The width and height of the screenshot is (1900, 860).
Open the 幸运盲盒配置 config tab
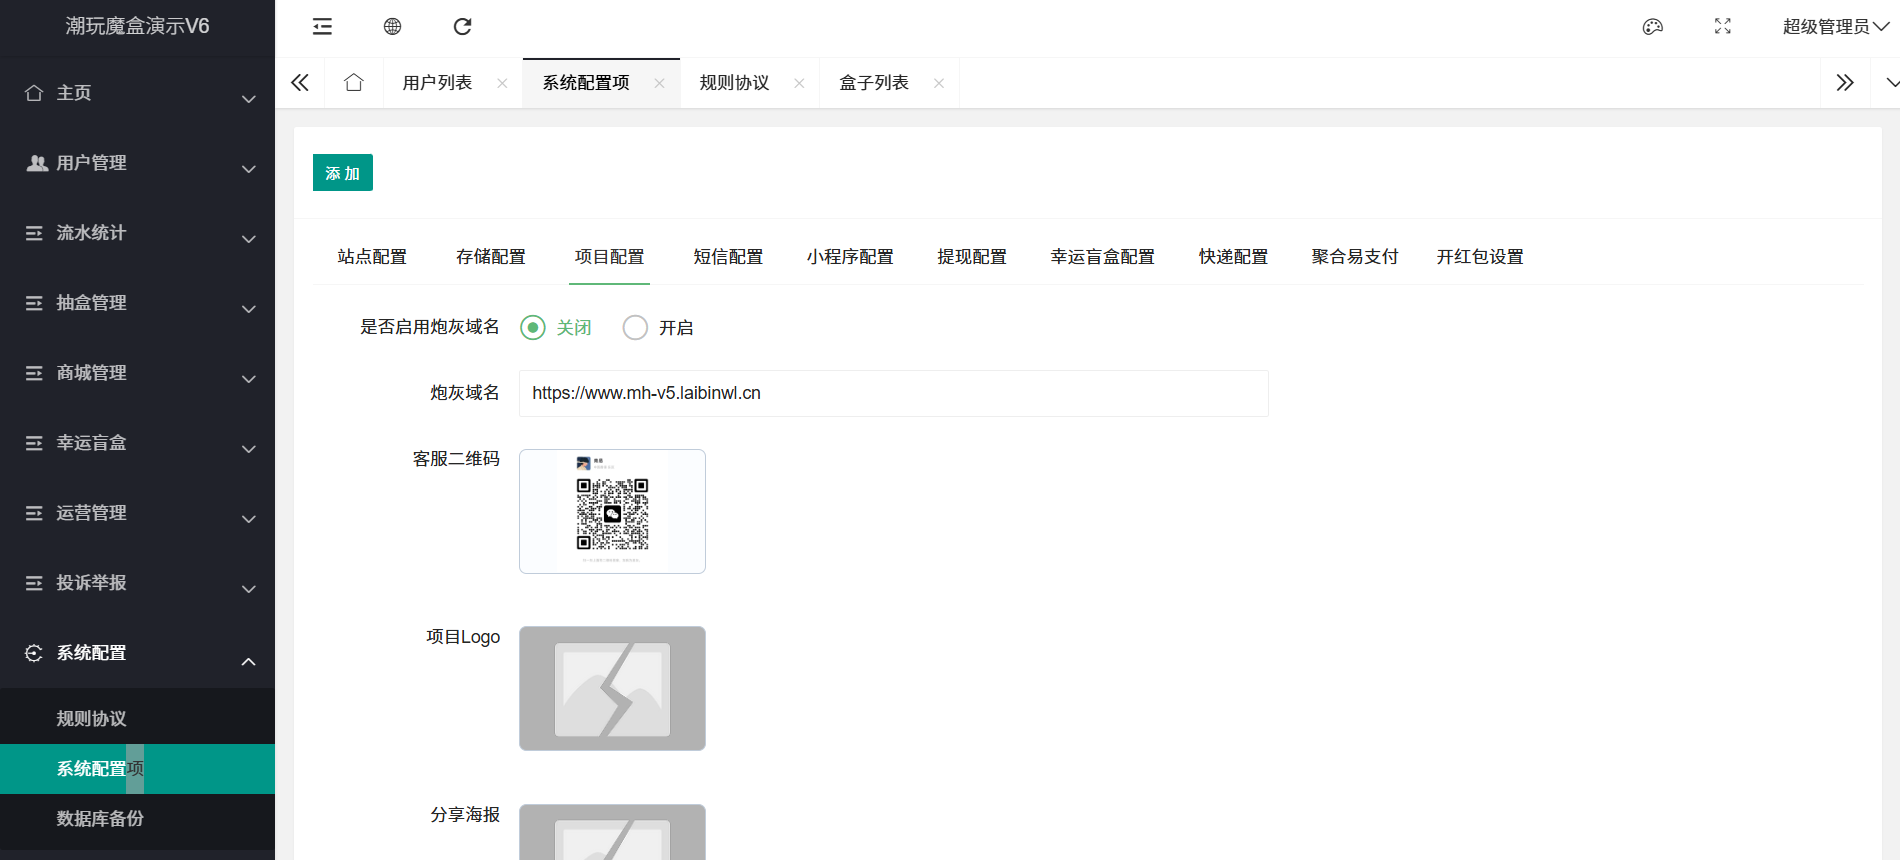(x=1103, y=257)
